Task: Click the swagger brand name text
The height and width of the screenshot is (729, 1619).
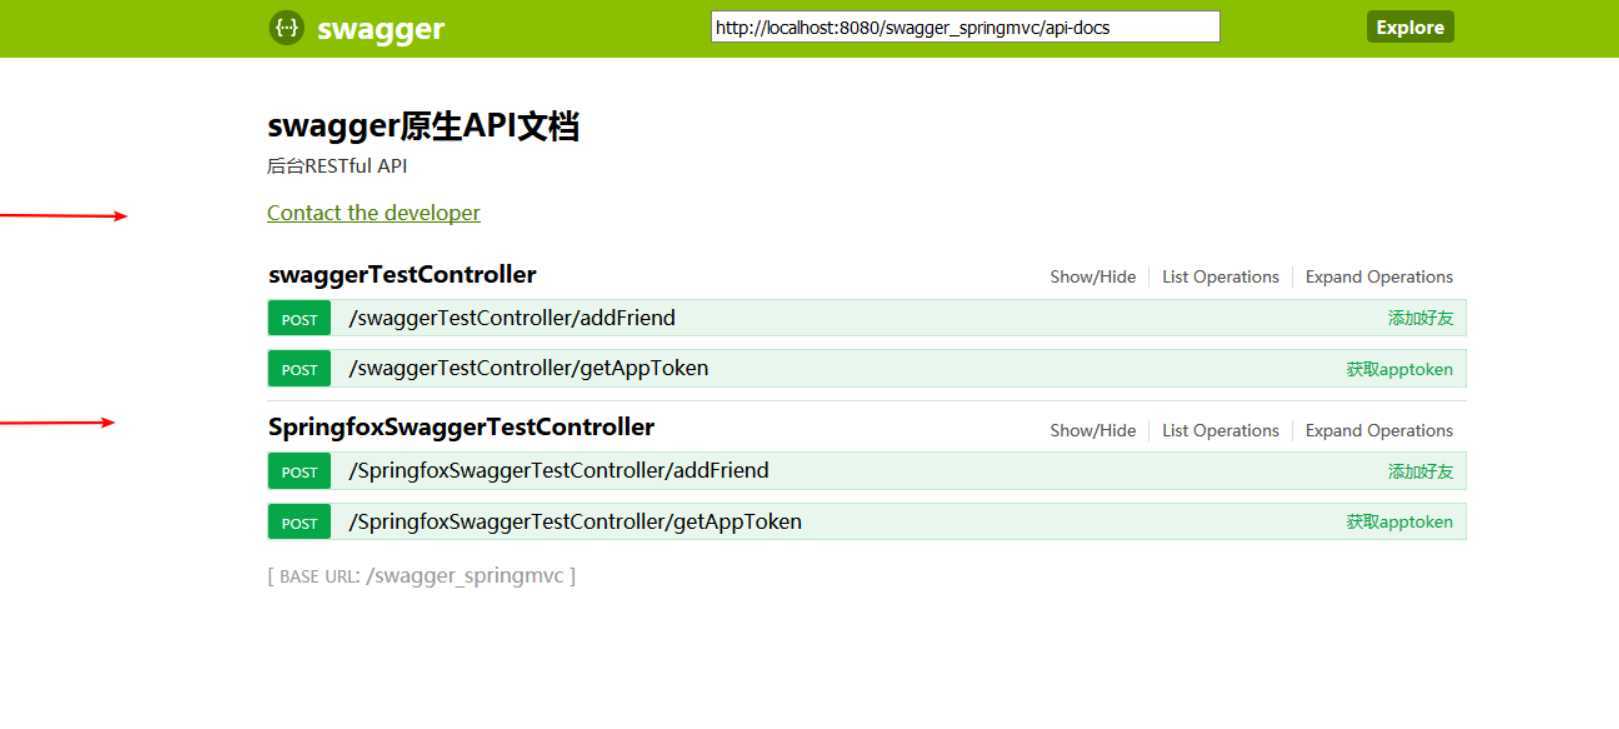Action: pyautogui.click(x=380, y=30)
